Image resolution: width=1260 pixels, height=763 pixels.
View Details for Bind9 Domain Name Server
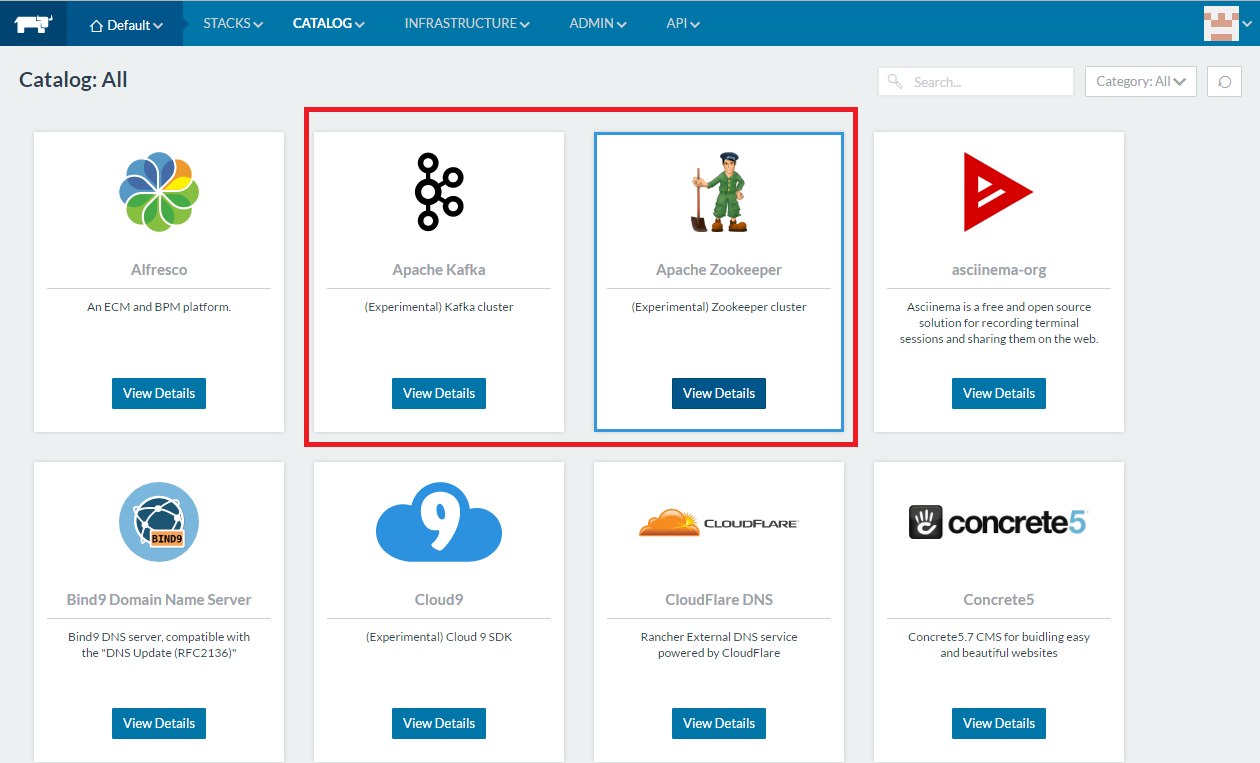tap(159, 723)
